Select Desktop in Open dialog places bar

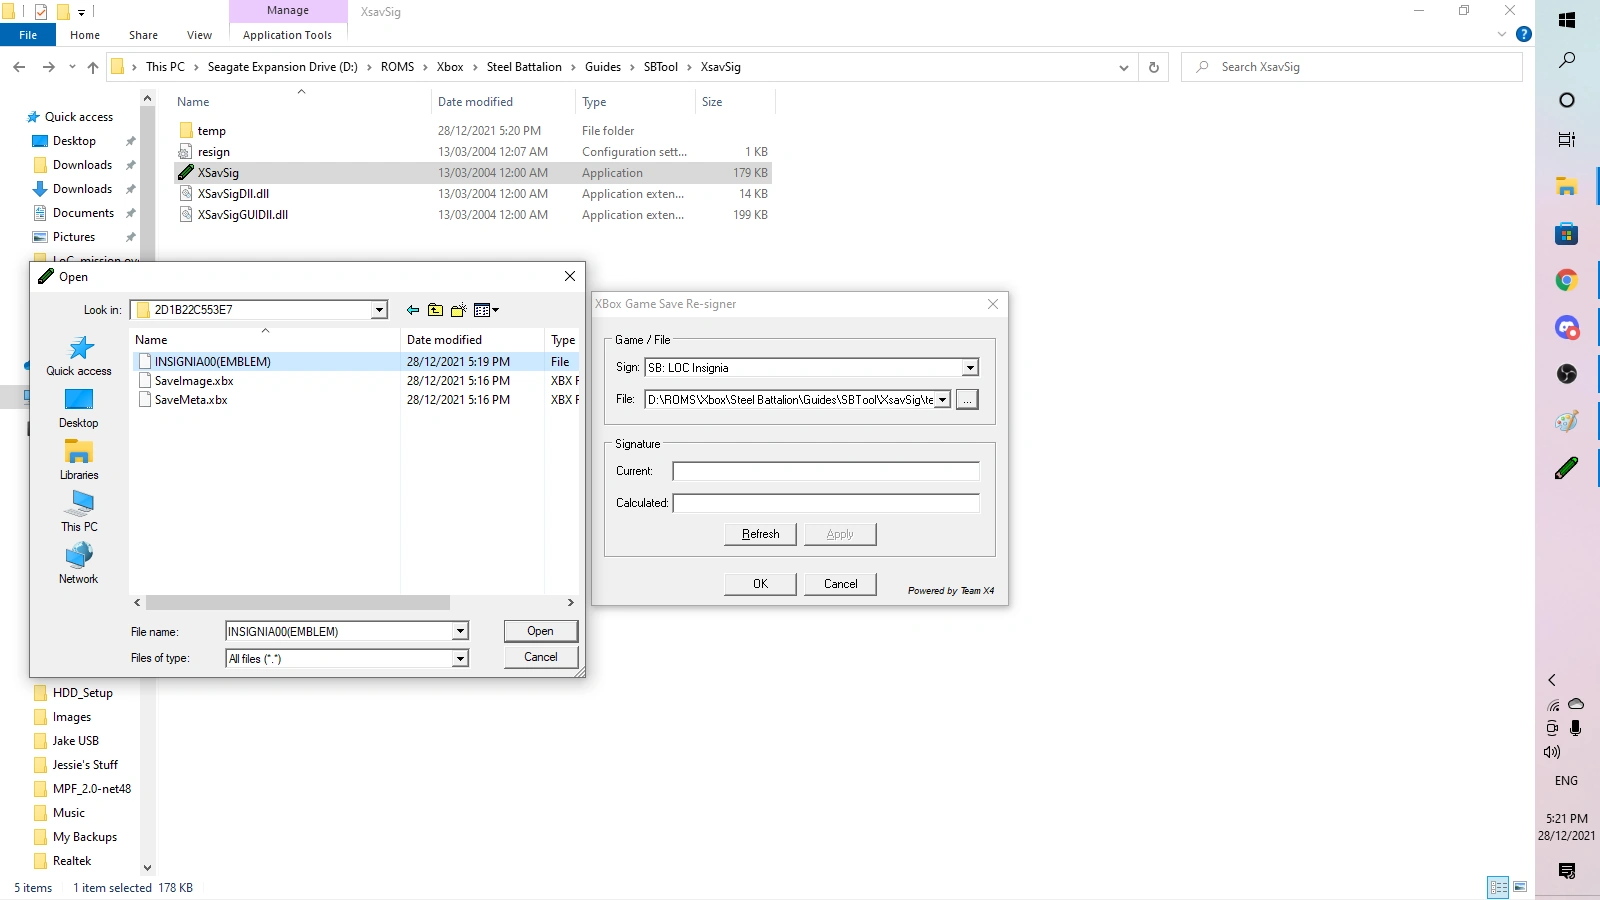pyautogui.click(x=79, y=408)
